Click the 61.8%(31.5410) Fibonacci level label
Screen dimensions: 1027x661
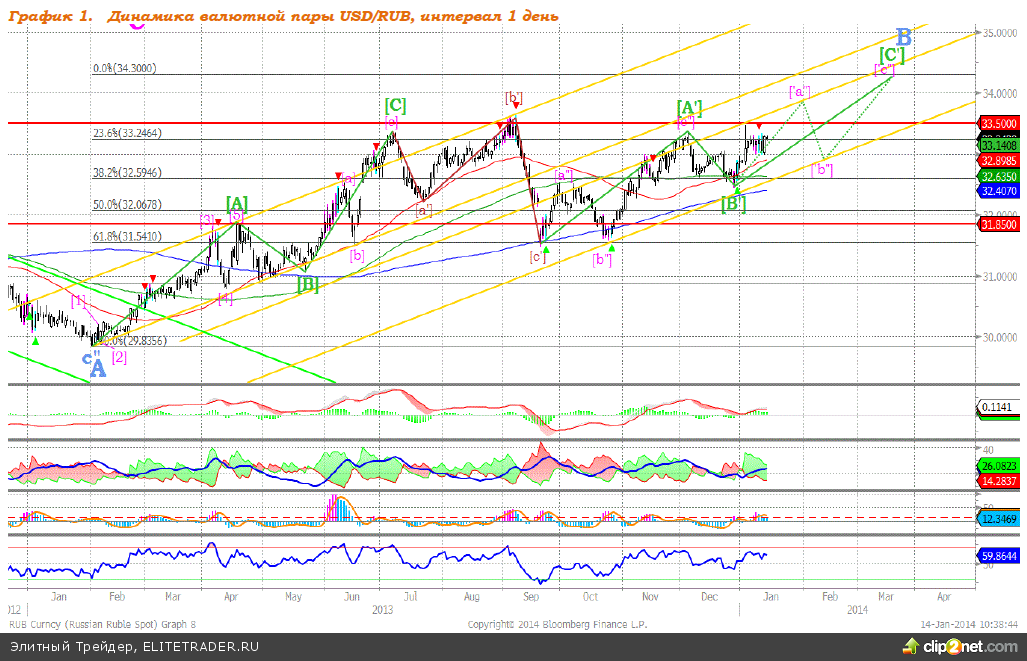click(x=126, y=237)
